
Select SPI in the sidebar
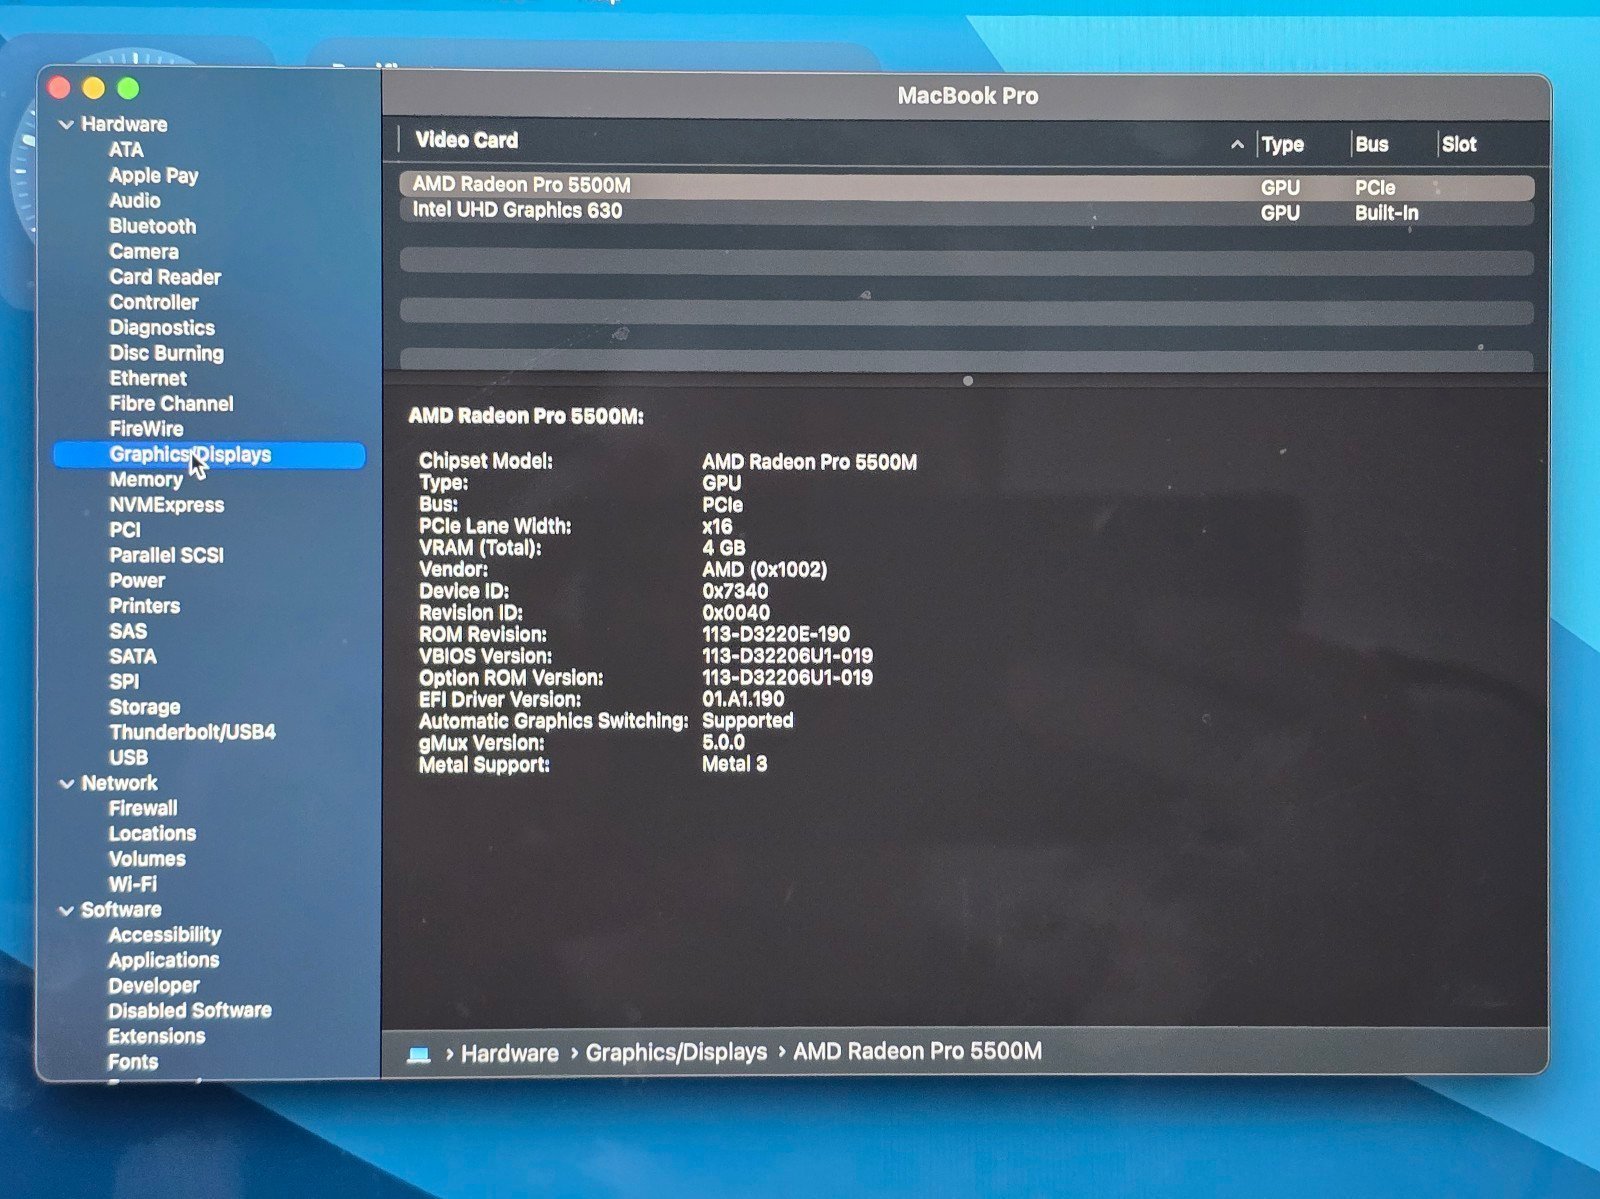pyautogui.click(x=124, y=682)
